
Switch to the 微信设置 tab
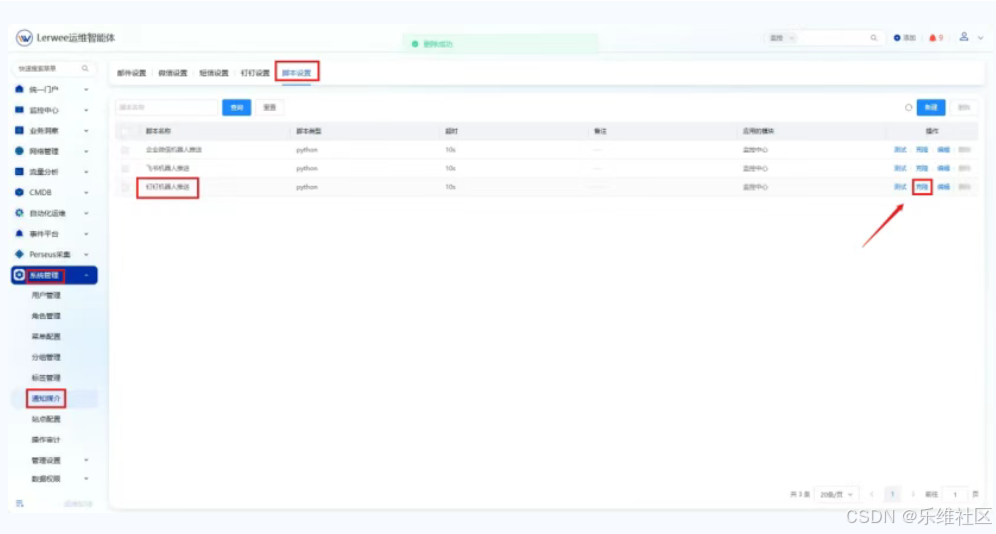(x=173, y=73)
